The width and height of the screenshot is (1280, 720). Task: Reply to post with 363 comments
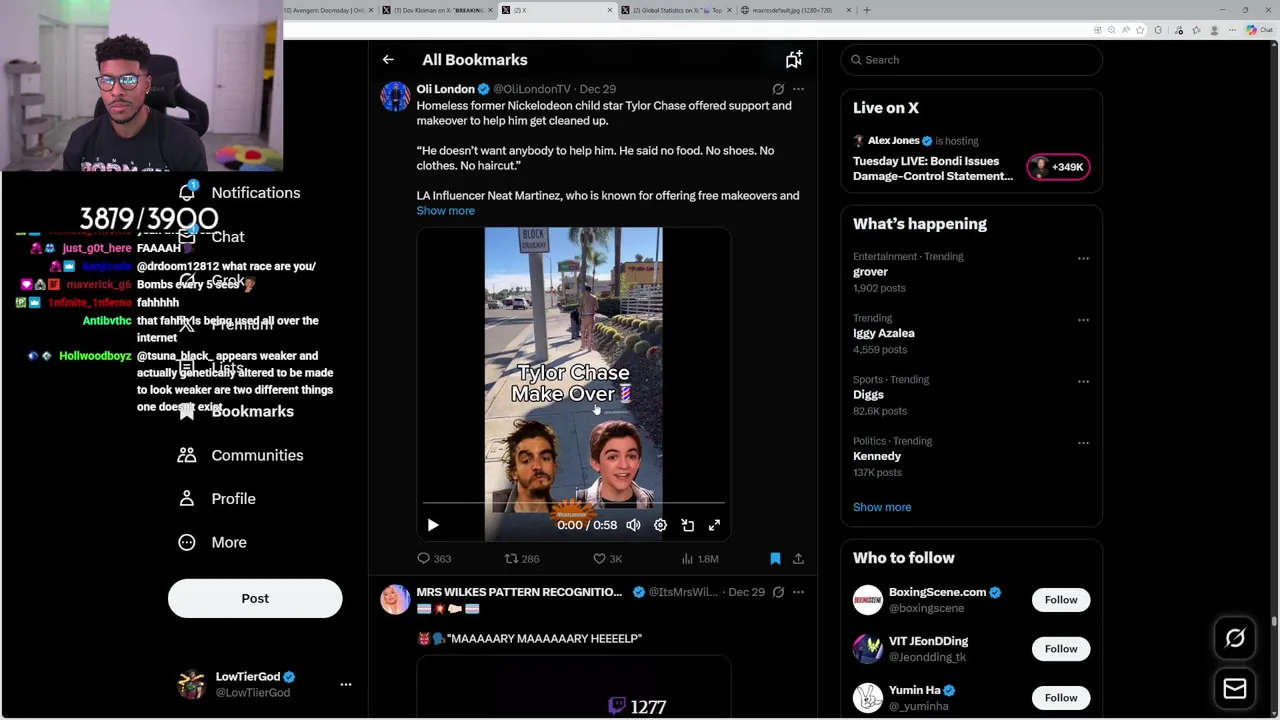pos(434,559)
